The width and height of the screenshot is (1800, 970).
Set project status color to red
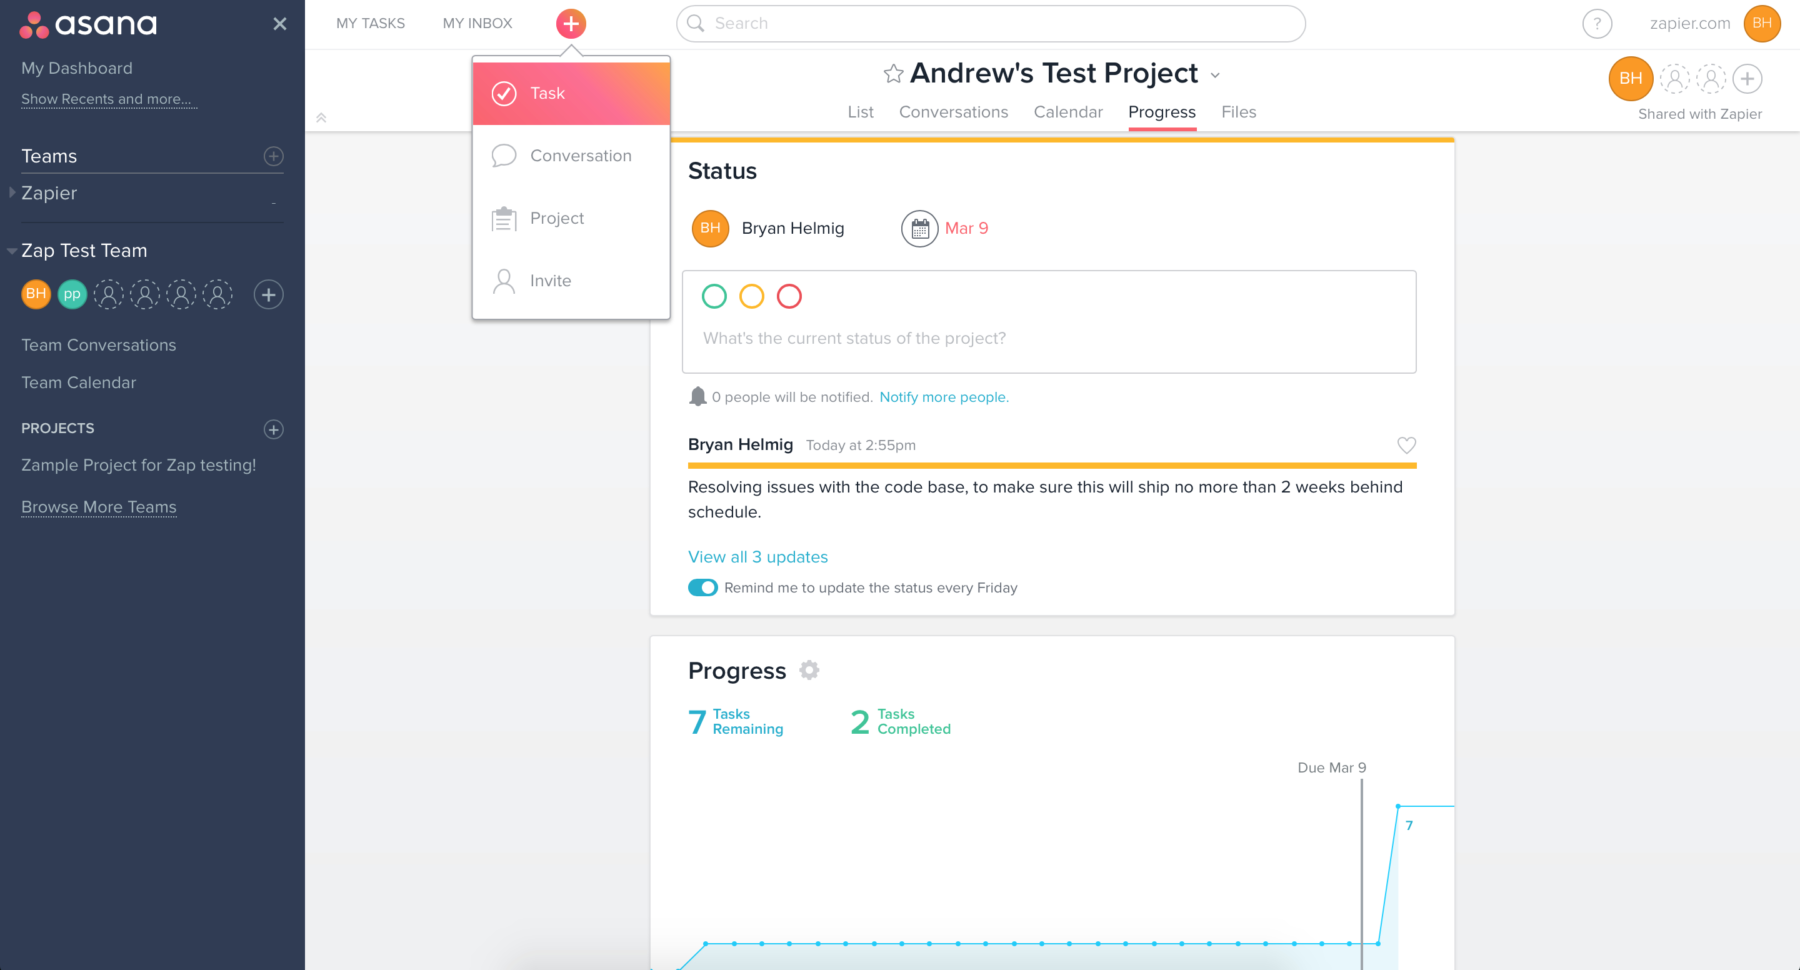tap(789, 296)
